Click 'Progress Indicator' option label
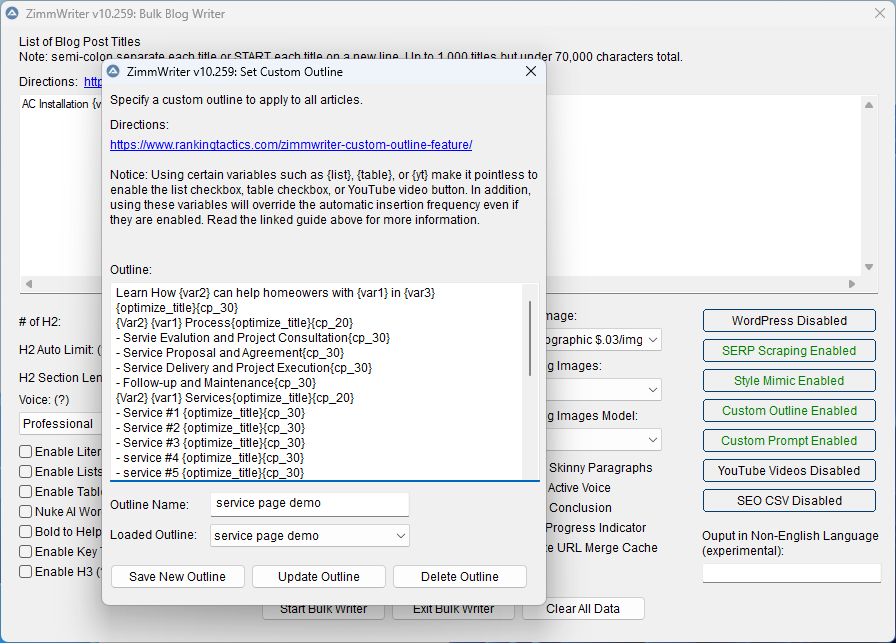 (595, 528)
